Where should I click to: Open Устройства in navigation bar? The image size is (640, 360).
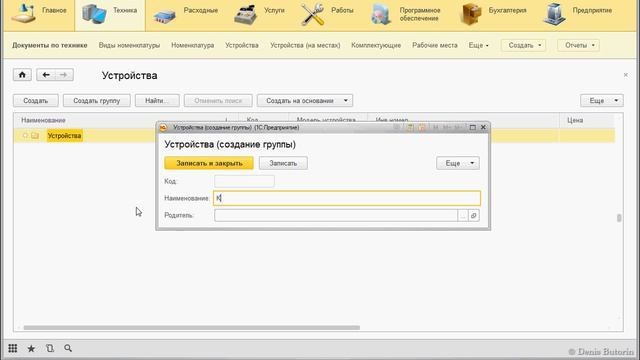tap(242, 45)
